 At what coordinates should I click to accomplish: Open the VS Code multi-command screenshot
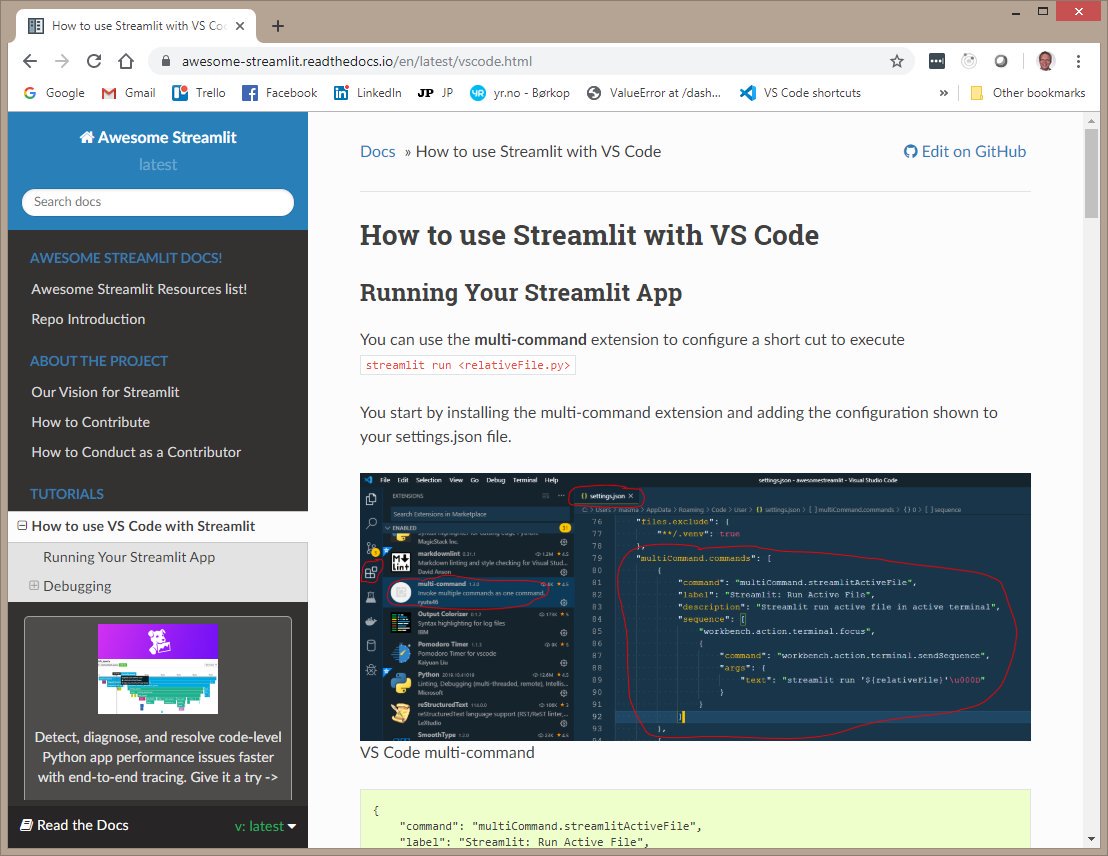pyautogui.click(x=695, y=606)
